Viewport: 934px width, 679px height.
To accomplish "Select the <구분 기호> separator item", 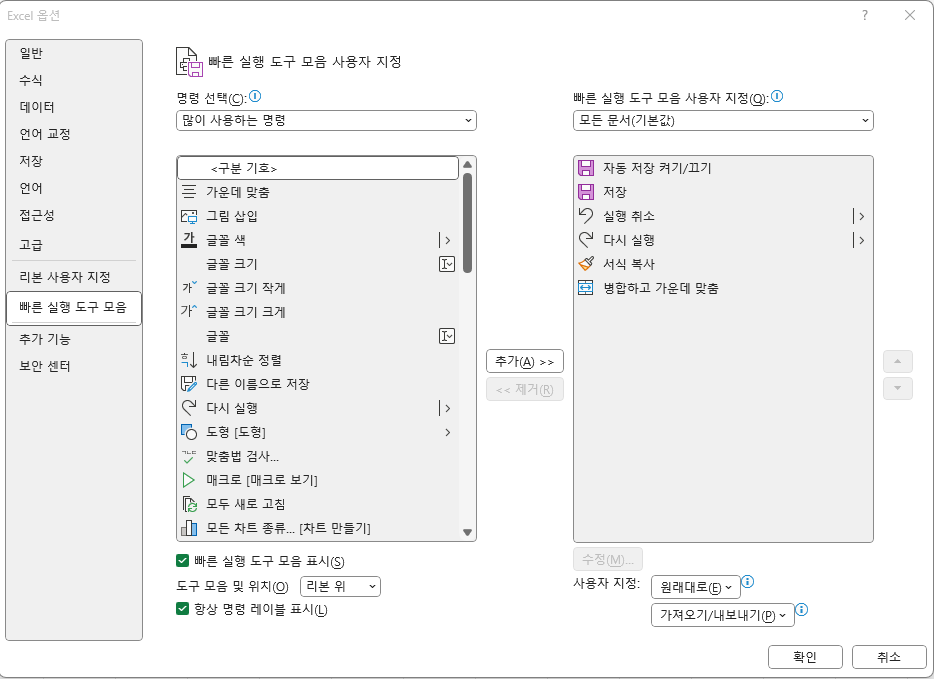I will pos(318,168).
